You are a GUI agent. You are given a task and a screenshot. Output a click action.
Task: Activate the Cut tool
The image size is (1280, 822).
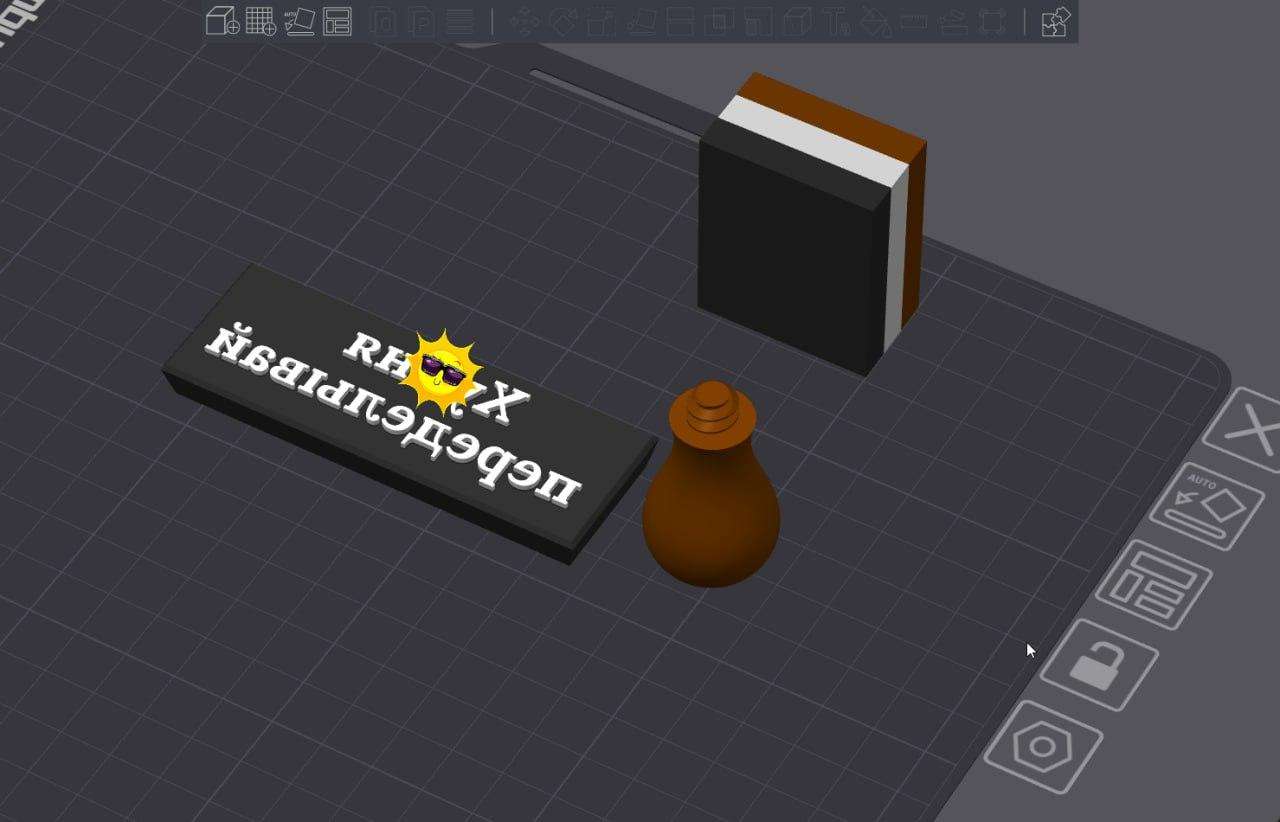click(680, 21)
